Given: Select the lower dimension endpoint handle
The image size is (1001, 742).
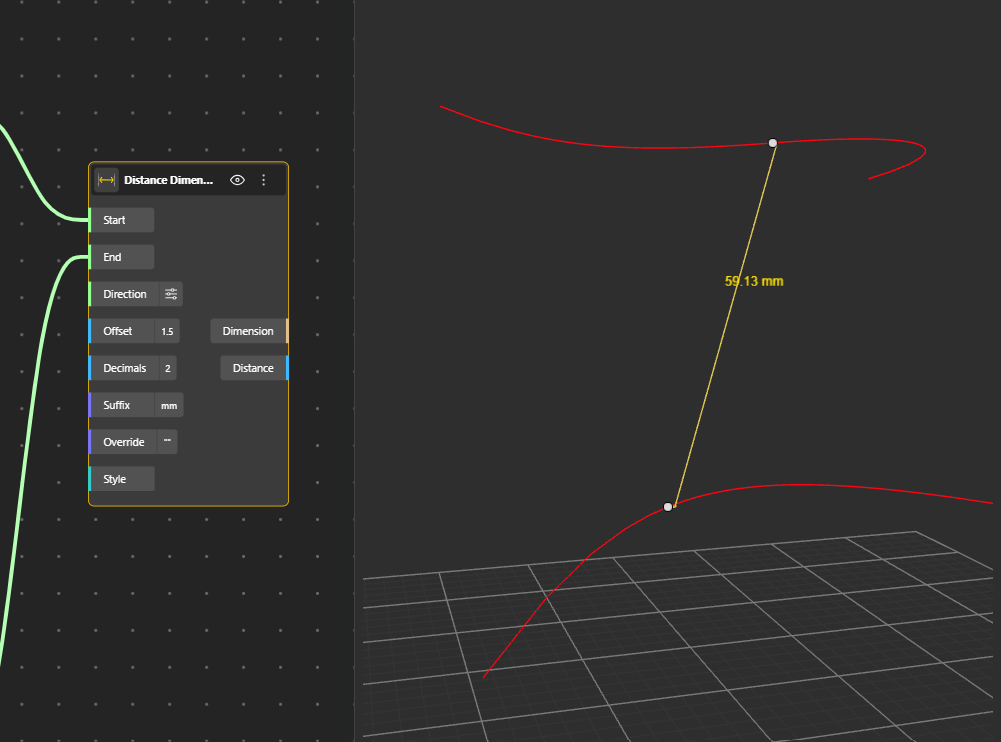Looking at the screenshot, I should pyautogui.click(x=668, y=507).
